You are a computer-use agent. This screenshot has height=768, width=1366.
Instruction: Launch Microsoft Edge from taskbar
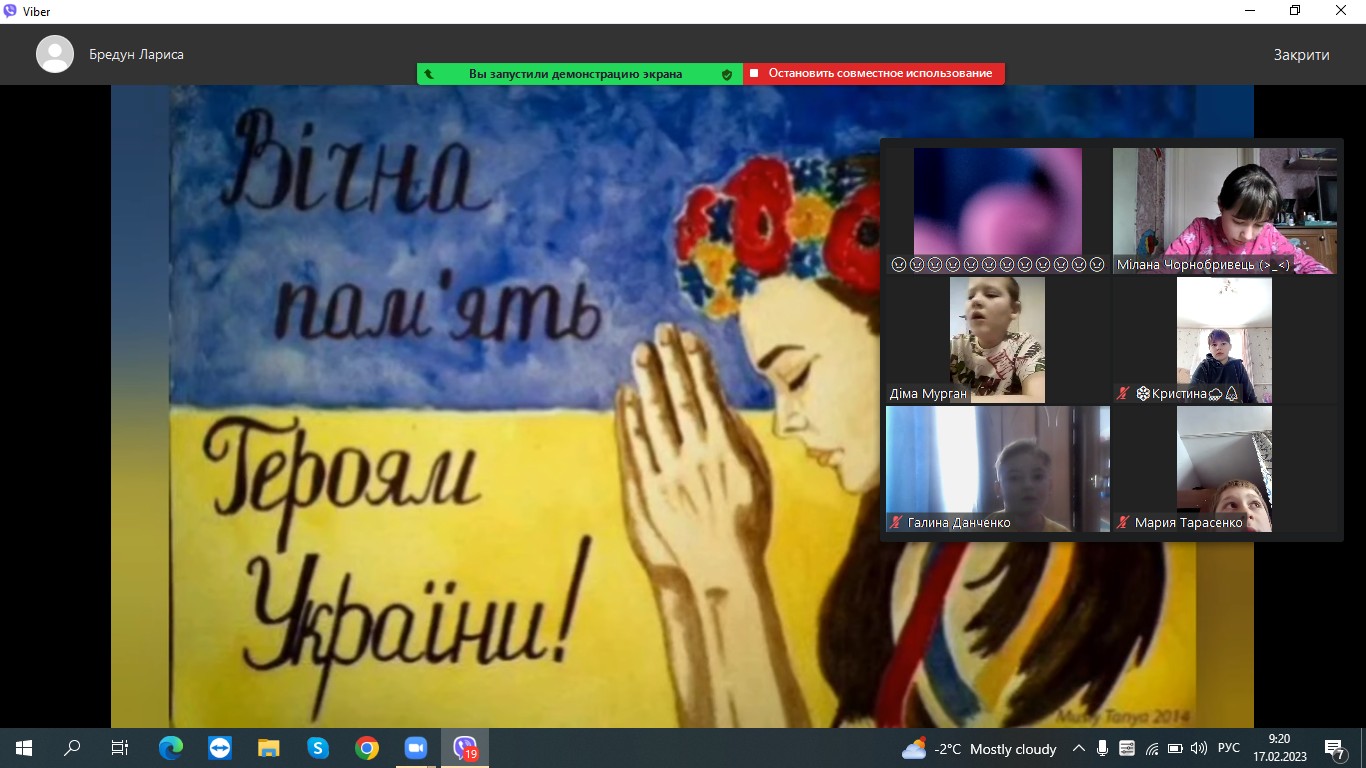click(x=171, y=748)
